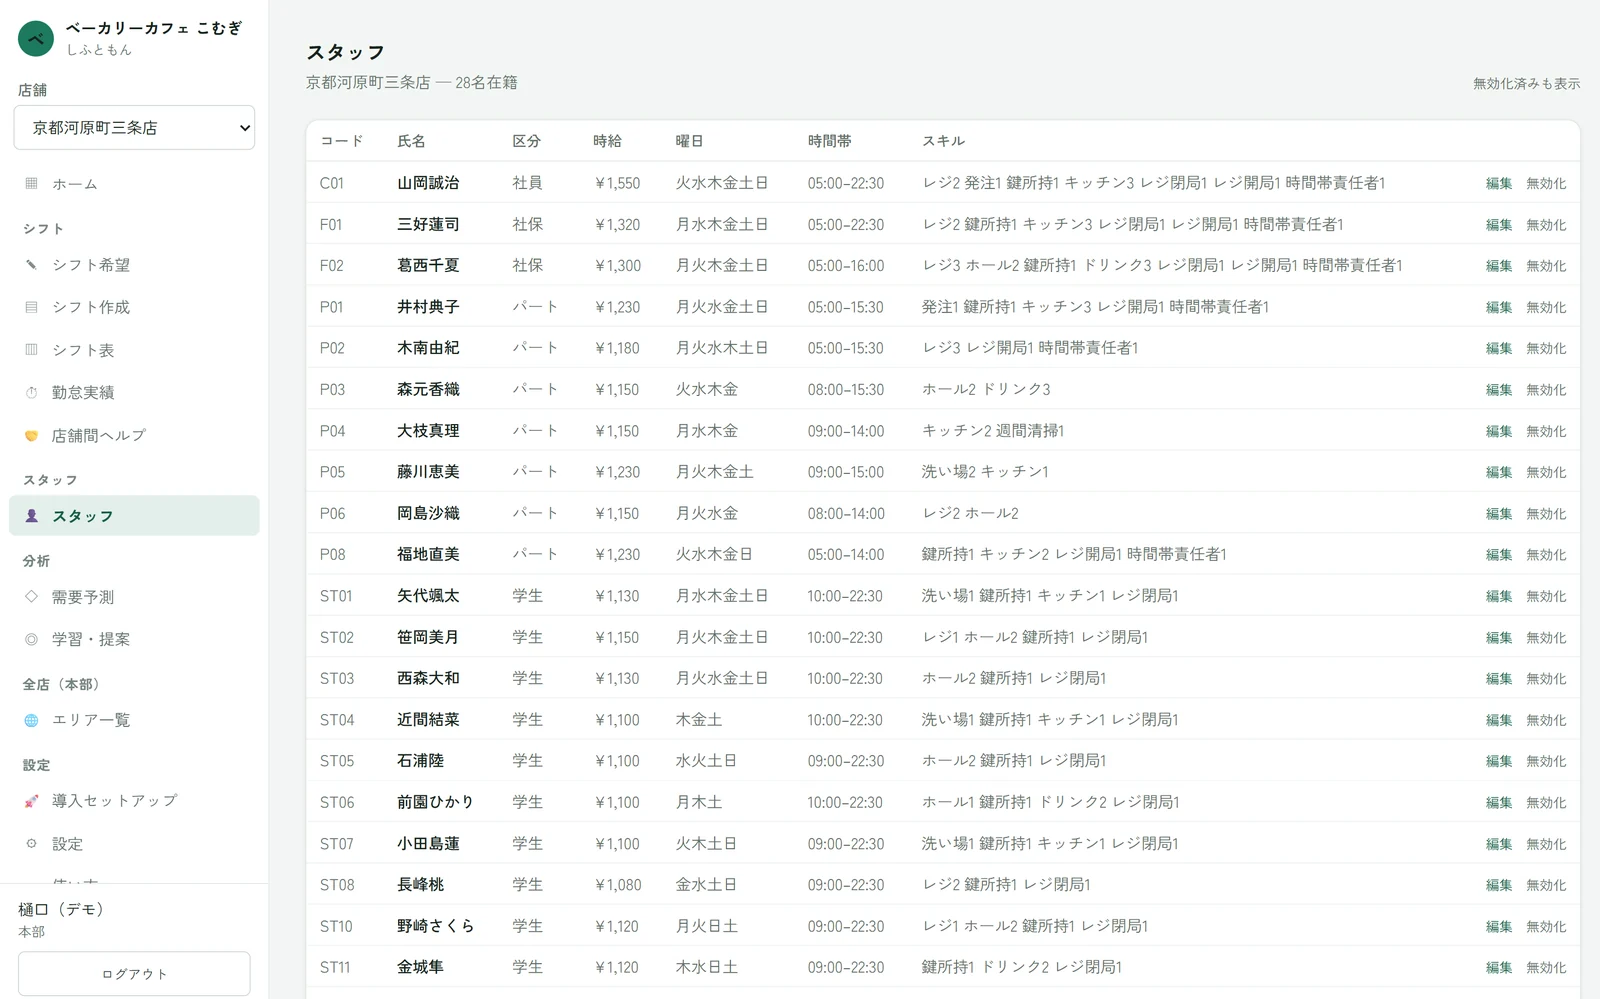
Task: Open シフト作成 in the sidebar
Action: [x=134, y=307]
